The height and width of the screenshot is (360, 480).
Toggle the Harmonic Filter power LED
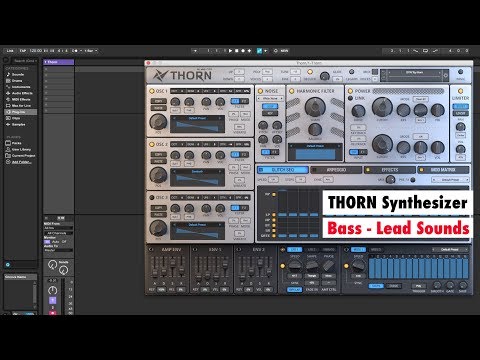click(292, 91)
